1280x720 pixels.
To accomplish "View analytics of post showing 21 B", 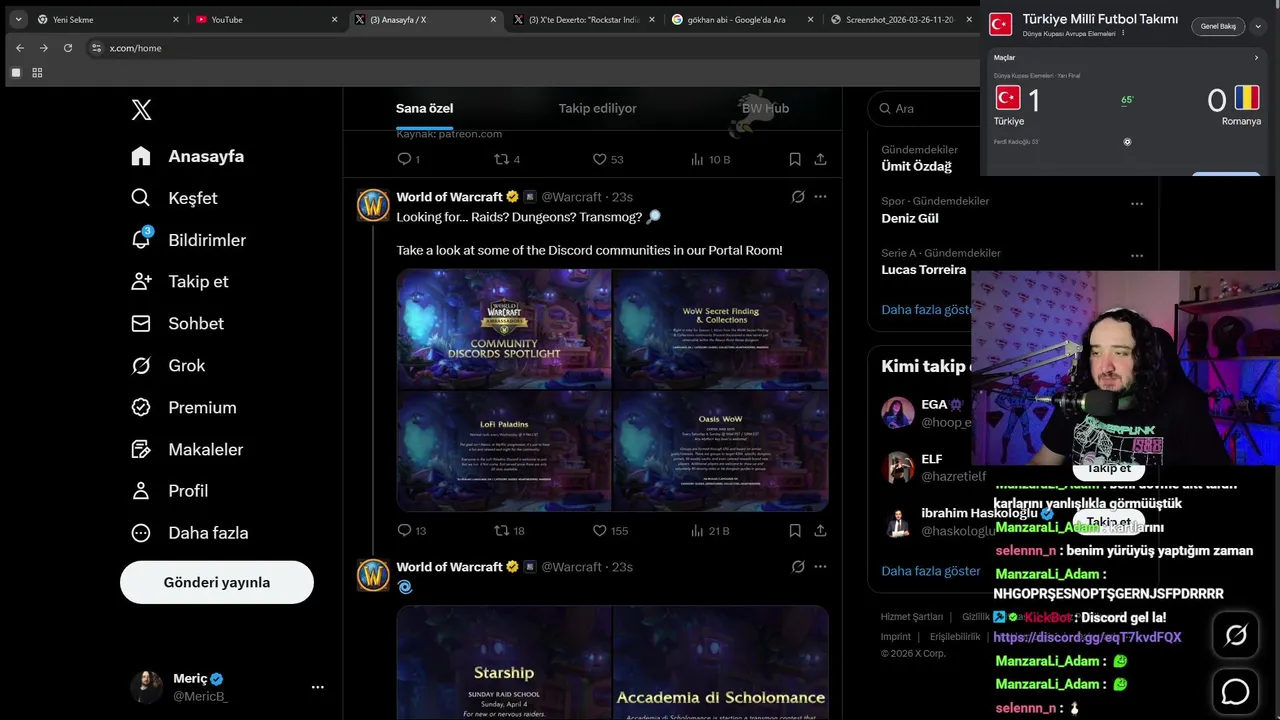I will pos(711,530).
